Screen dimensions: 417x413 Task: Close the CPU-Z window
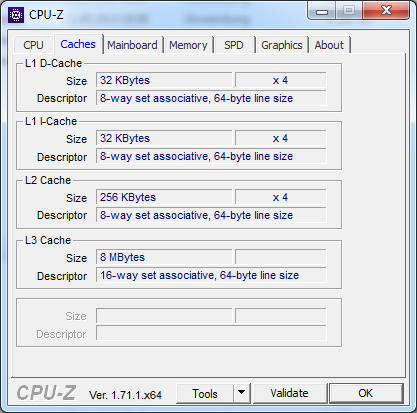click(x=386, y=11)
